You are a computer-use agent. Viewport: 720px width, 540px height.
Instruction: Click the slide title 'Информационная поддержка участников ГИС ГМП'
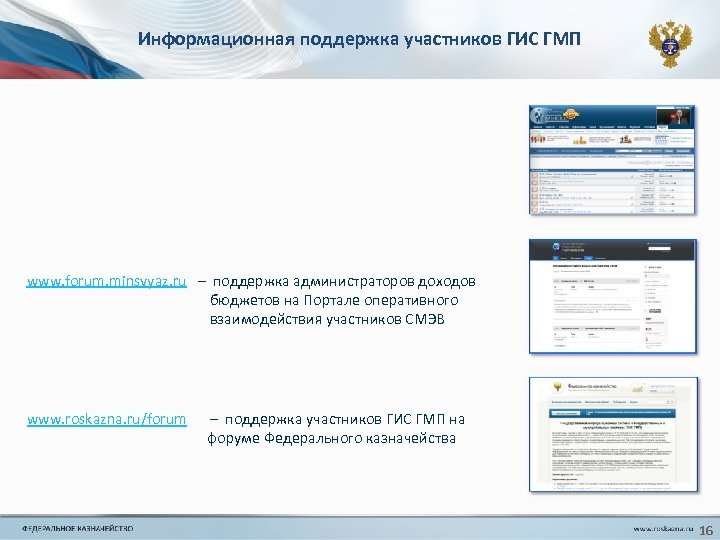[359, 39]
